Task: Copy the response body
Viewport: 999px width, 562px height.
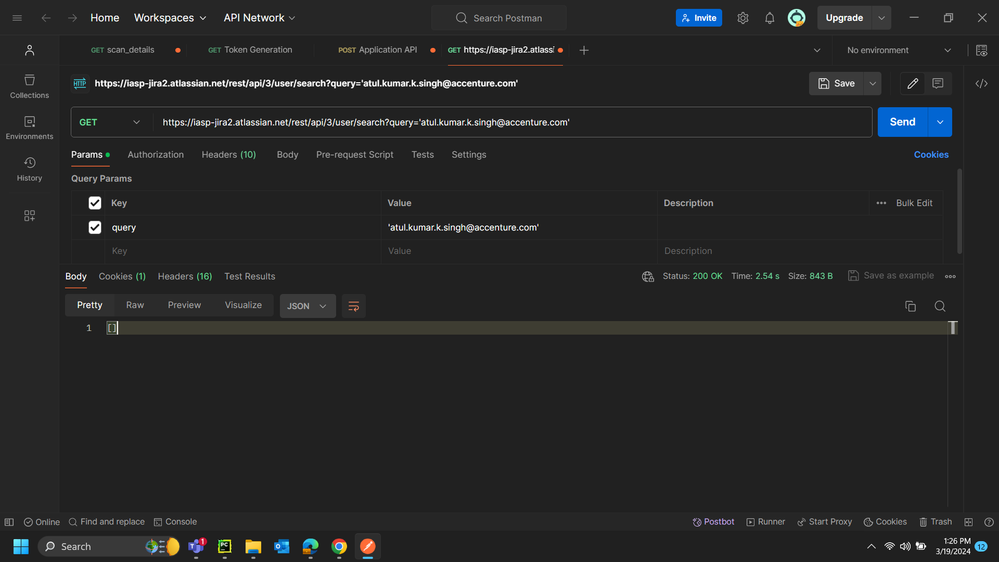Action: point(910,306)
